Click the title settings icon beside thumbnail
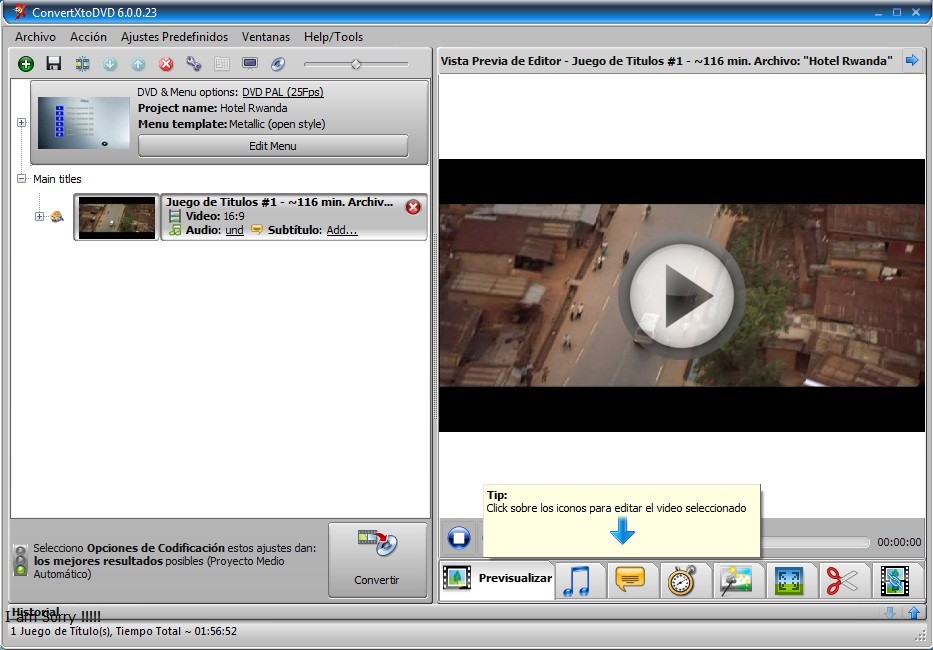 click(x=57, y=217)
